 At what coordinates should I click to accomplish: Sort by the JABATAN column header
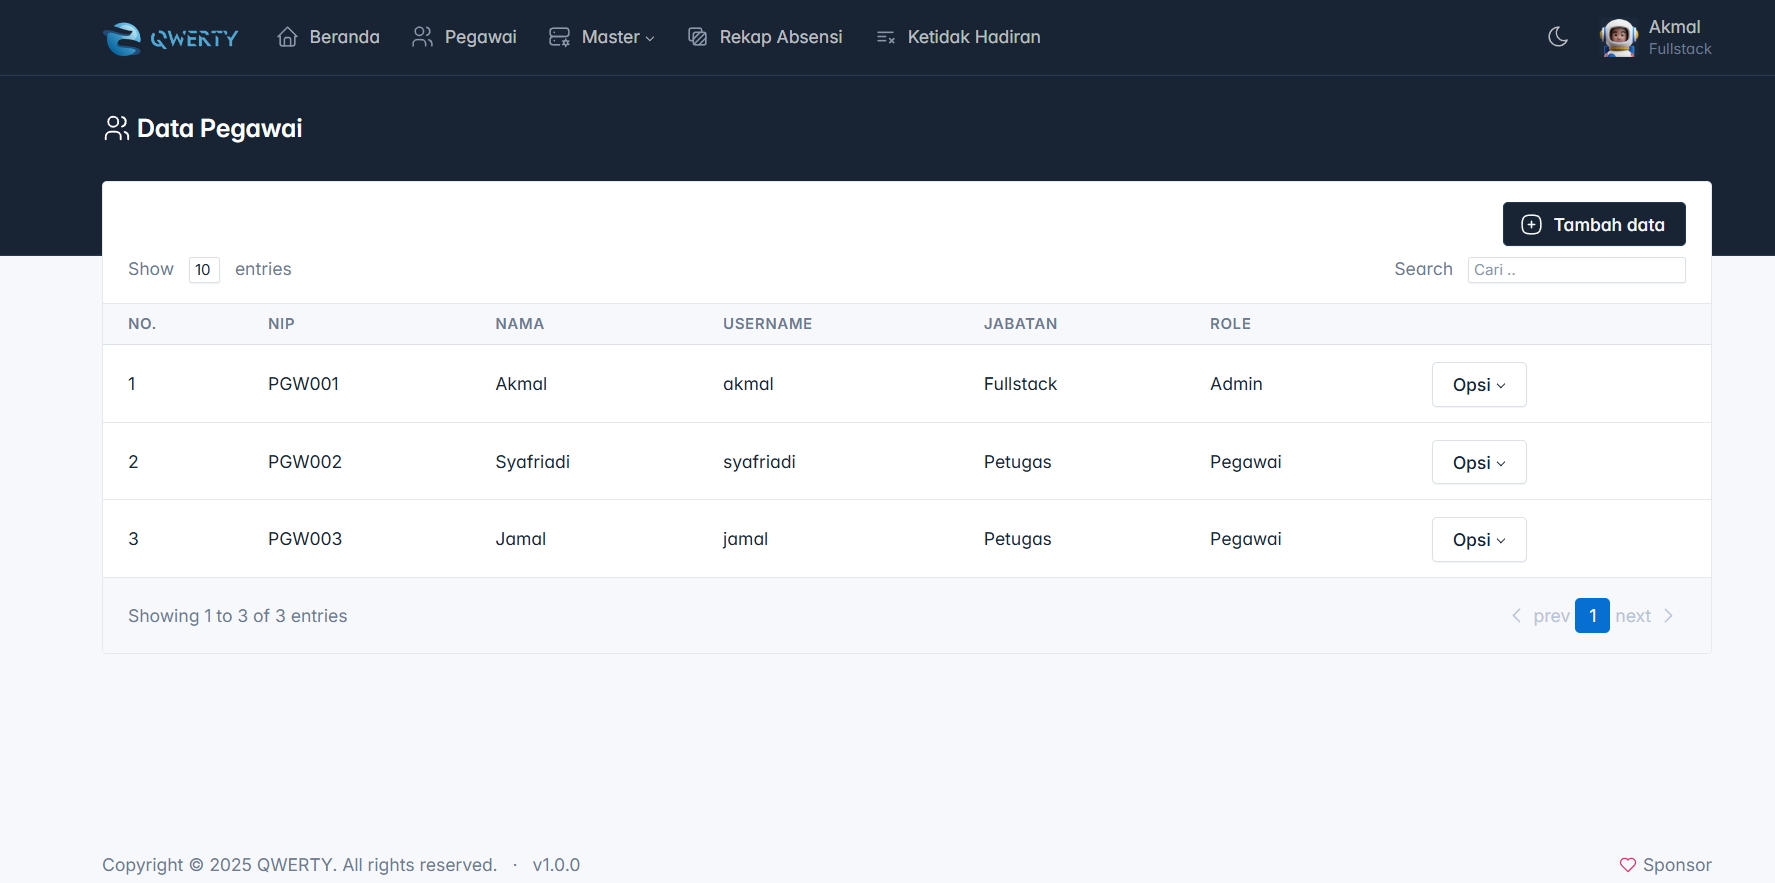pyautogui.click(x=1020, y=324)
